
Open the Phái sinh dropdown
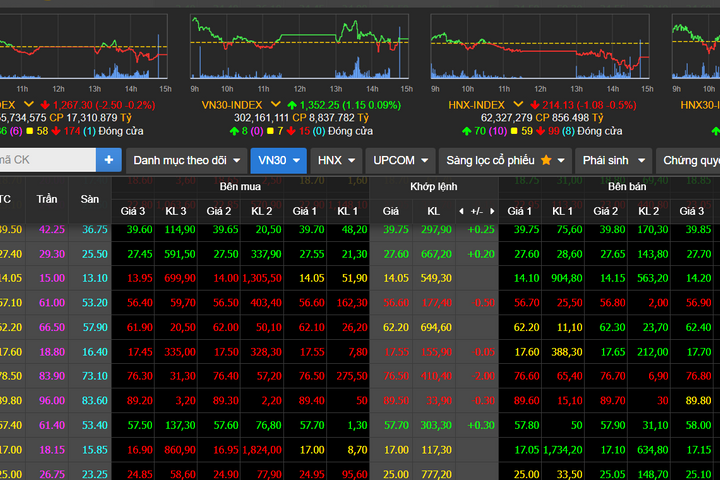(613, 160)
